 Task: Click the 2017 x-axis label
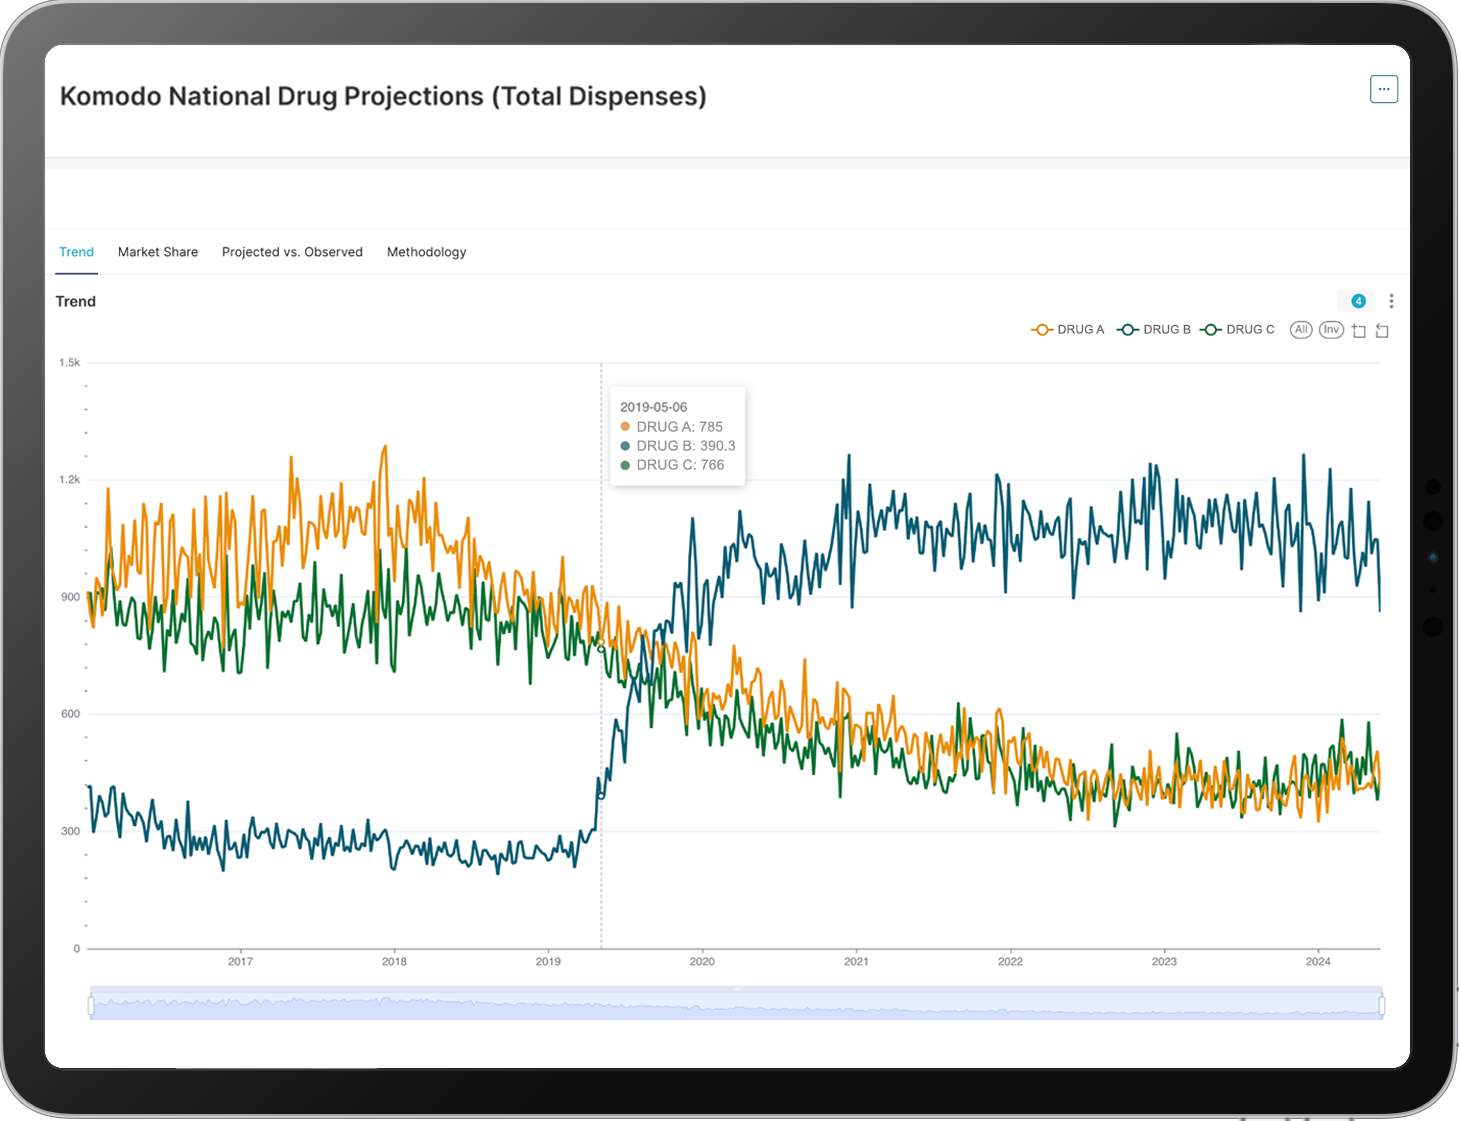point(240,961)
